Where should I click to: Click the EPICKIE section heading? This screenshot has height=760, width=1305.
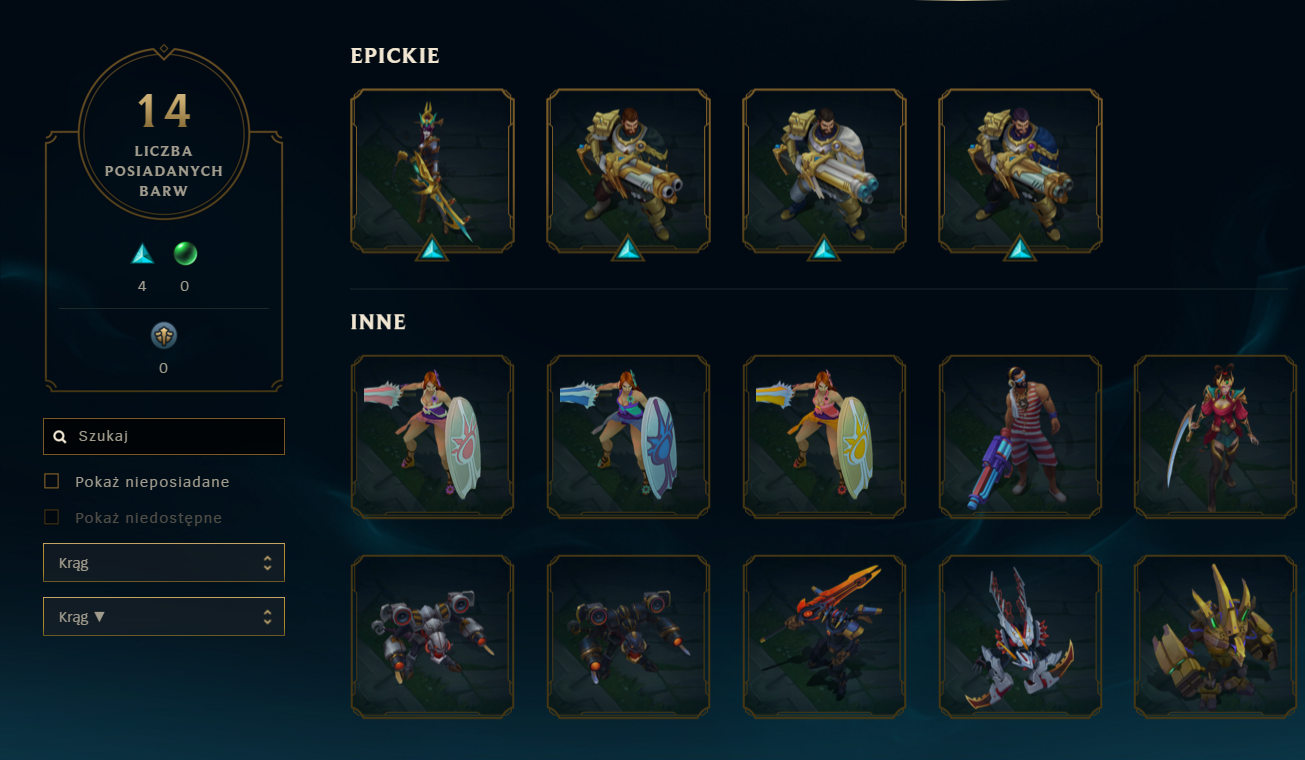395,56
